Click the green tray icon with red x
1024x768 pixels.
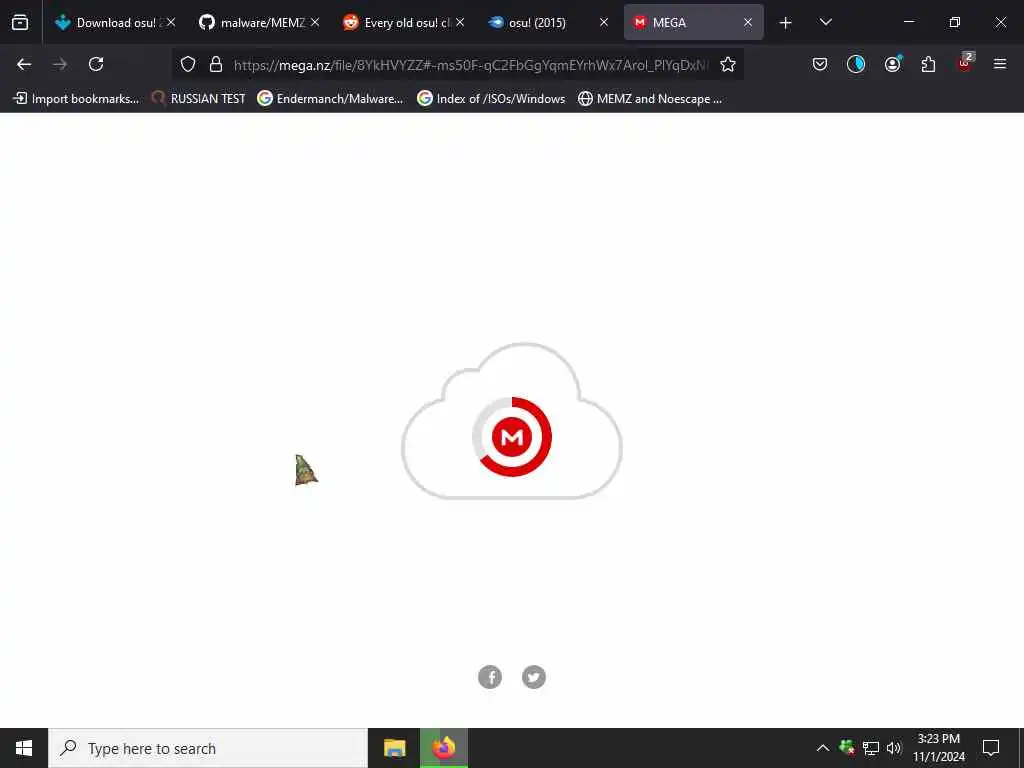(846, 748)
